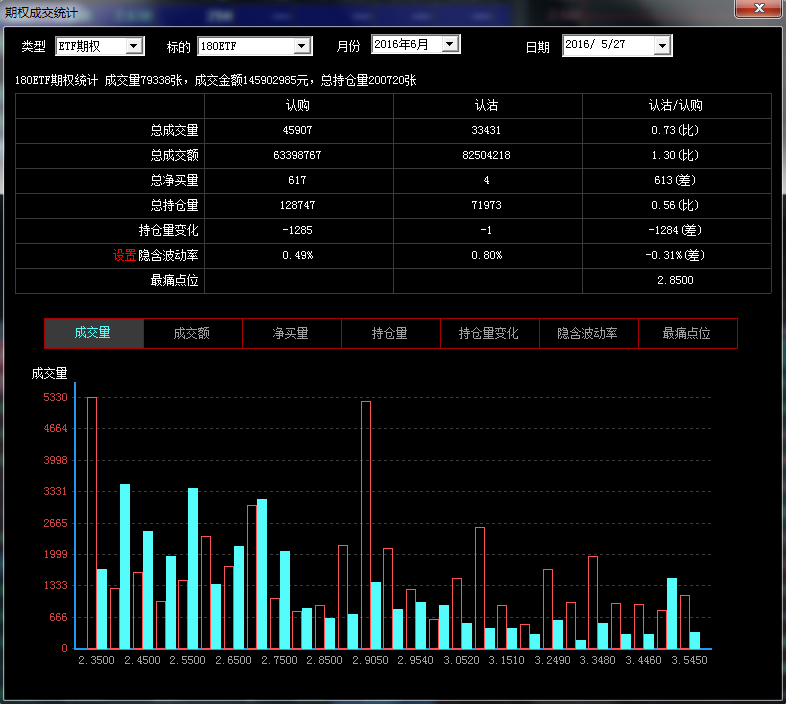
Task: Open the 日期 date picker dropdown
Action: pos(662,46)
